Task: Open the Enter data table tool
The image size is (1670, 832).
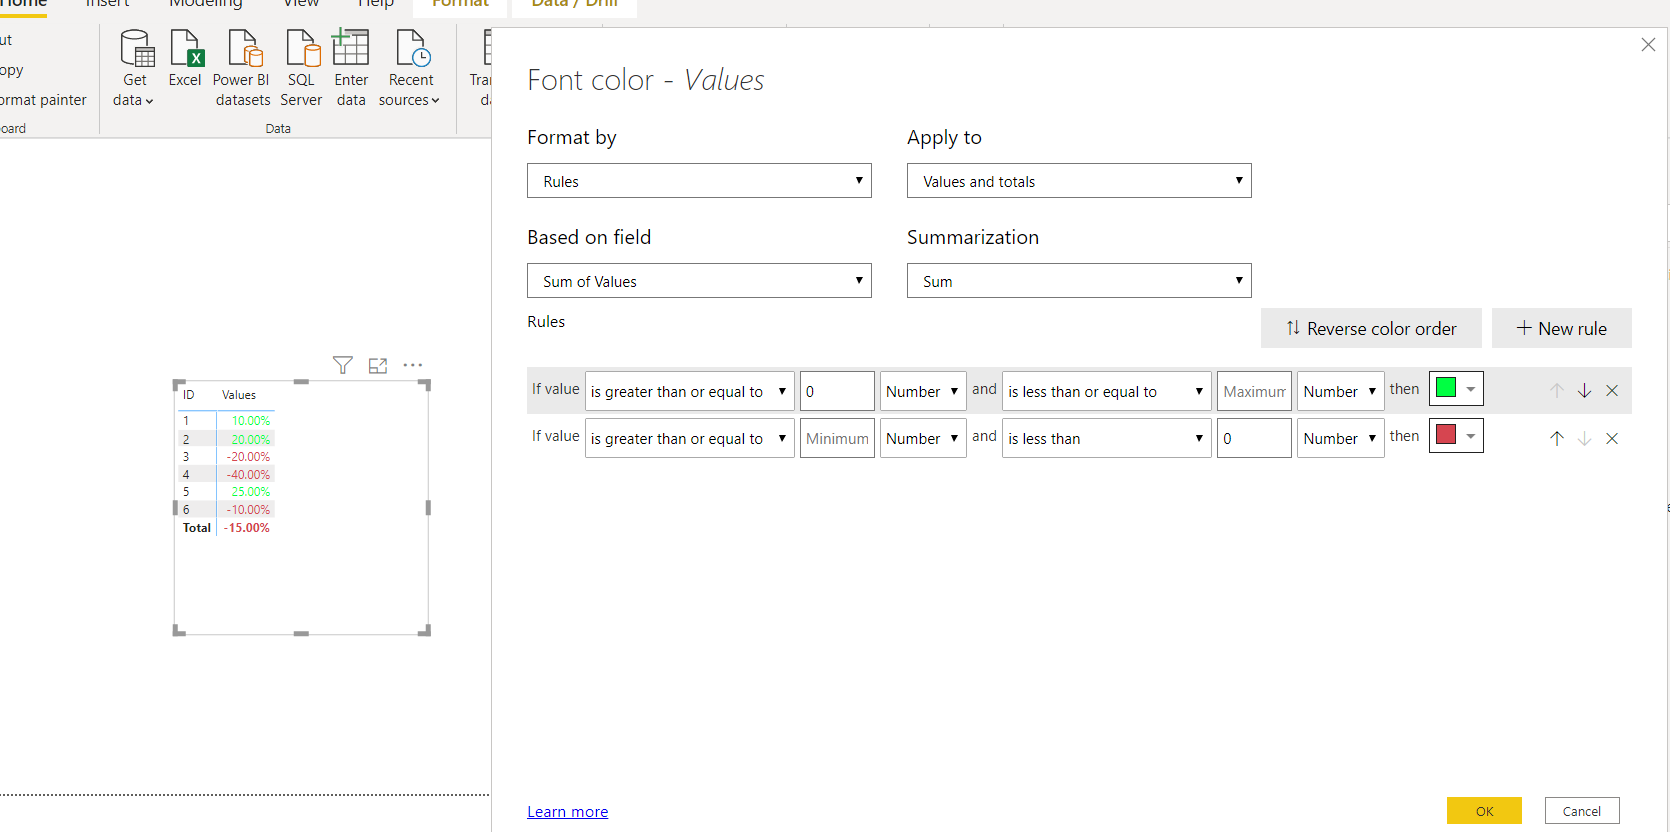Action: click(351, 68)
